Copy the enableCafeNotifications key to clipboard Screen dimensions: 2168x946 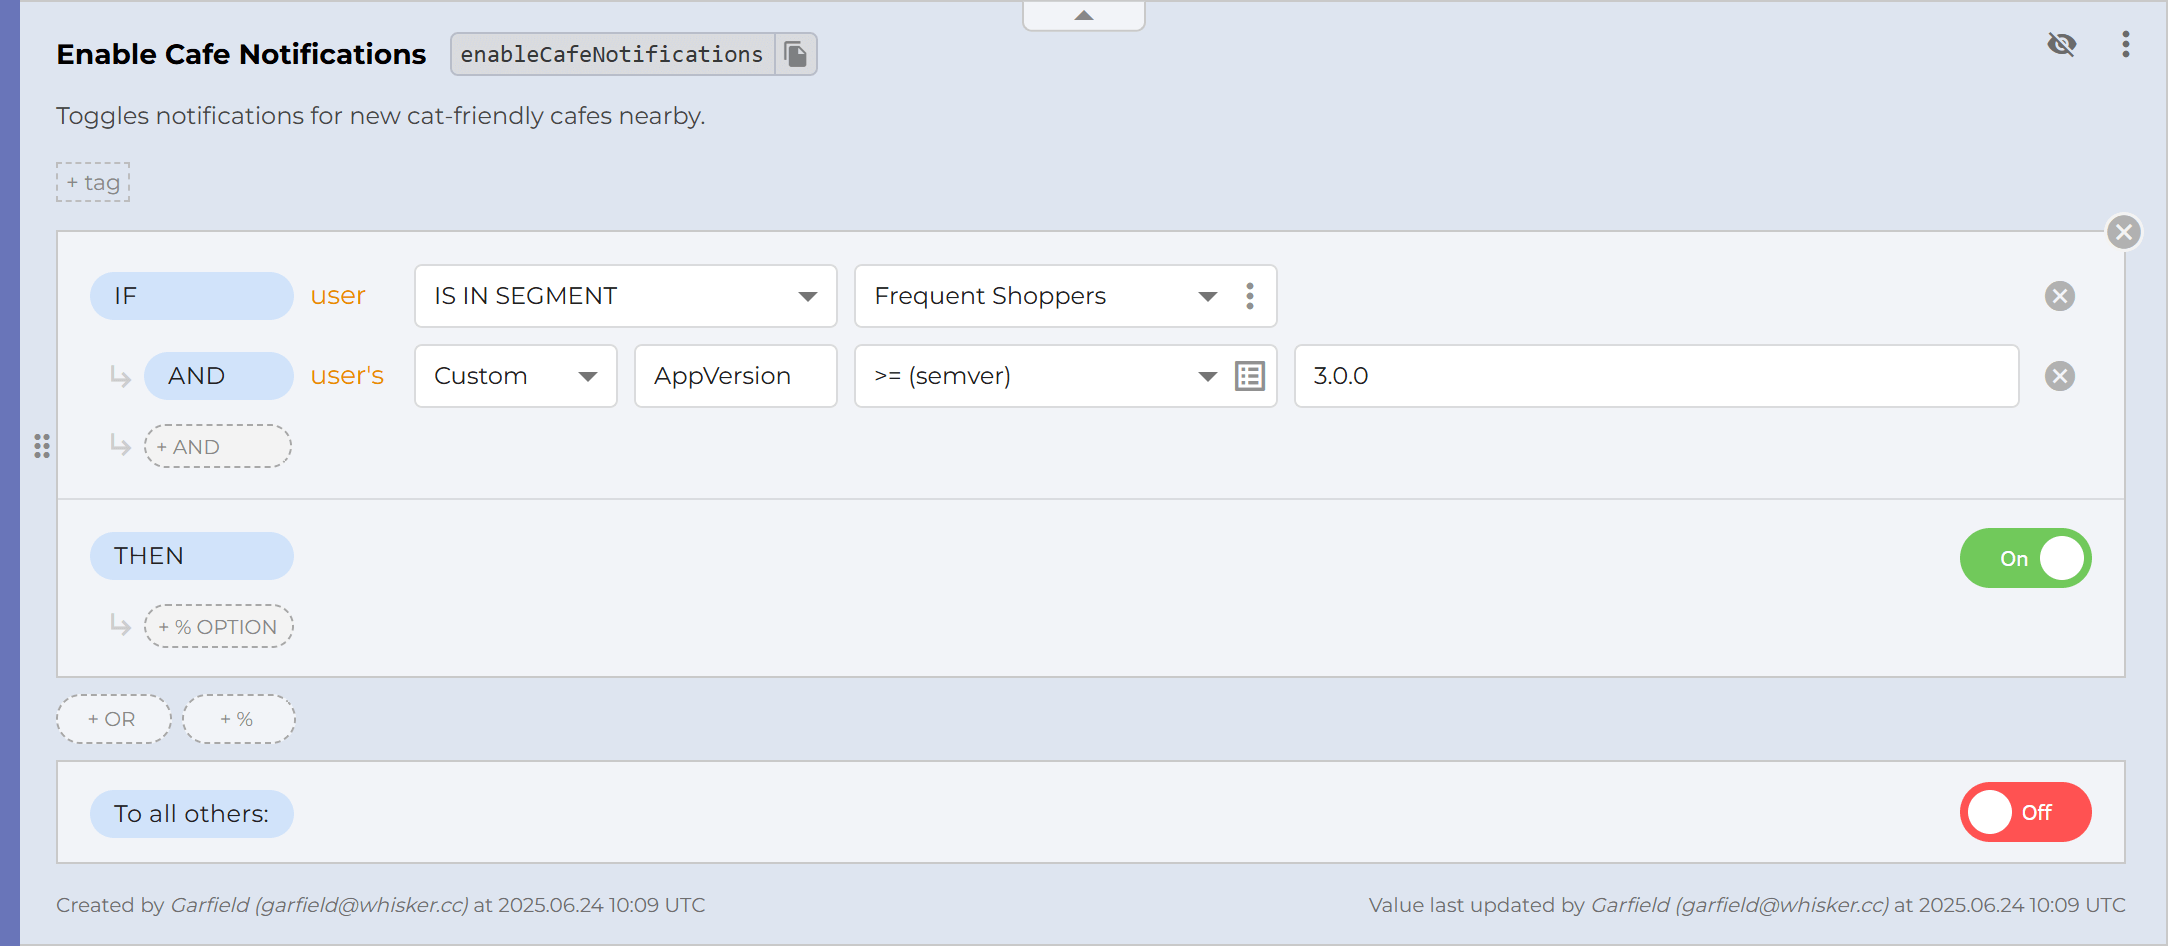coord(796,54)
